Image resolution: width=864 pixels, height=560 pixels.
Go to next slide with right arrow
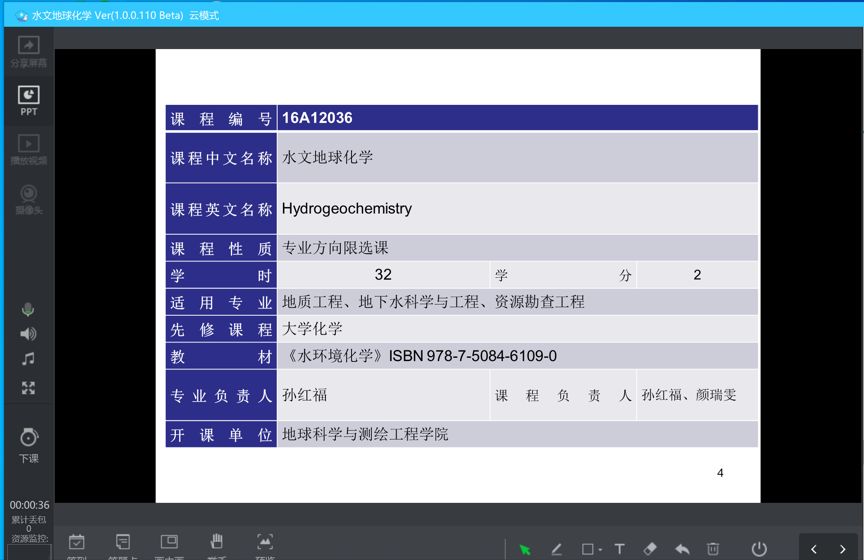pyautogui.click(x=842, y=549)
